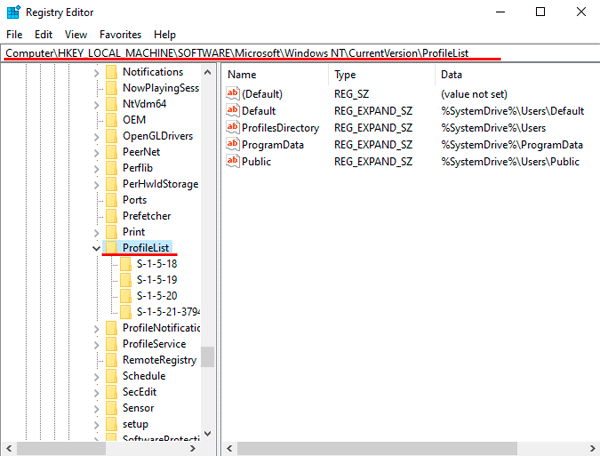Click the Default value string icon

point(233,111)
